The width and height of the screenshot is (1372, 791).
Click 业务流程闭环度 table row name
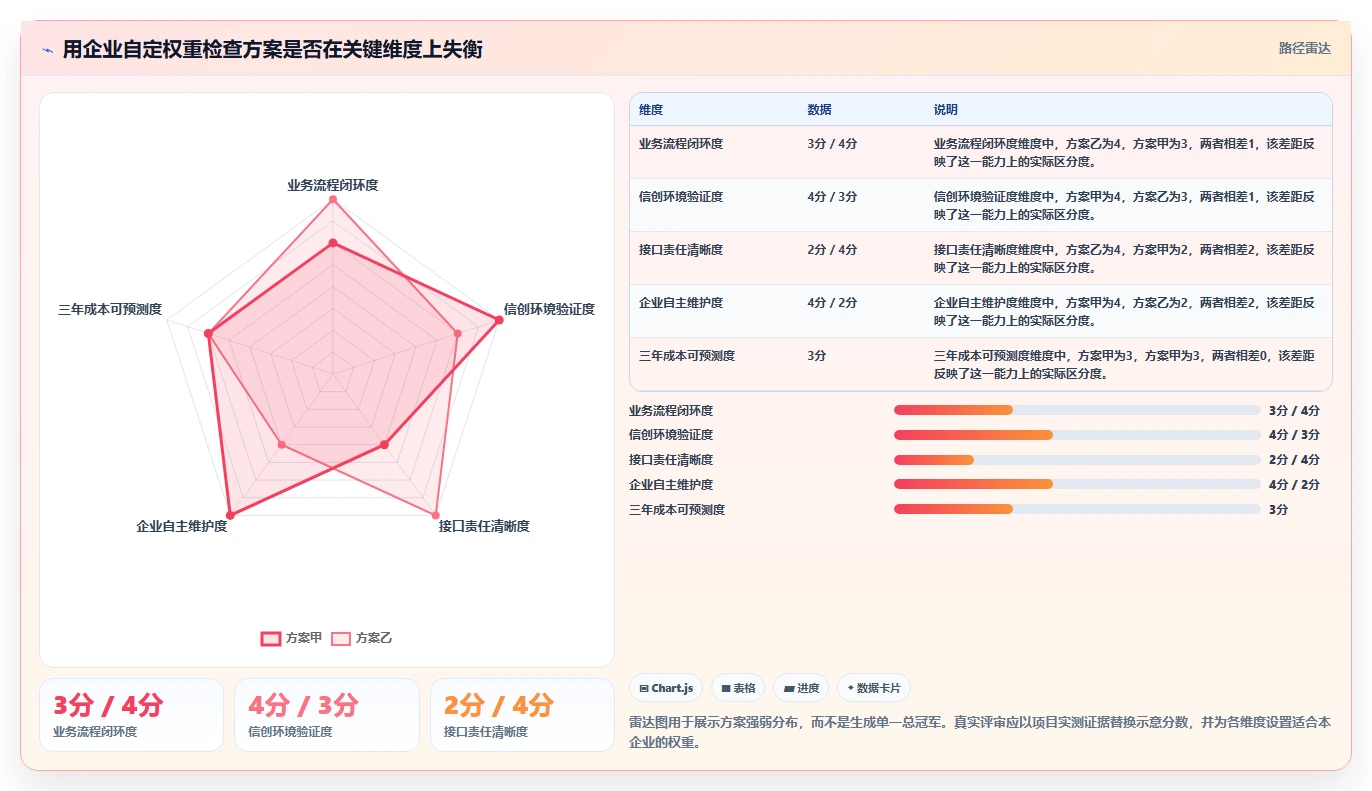click(681, 144)
